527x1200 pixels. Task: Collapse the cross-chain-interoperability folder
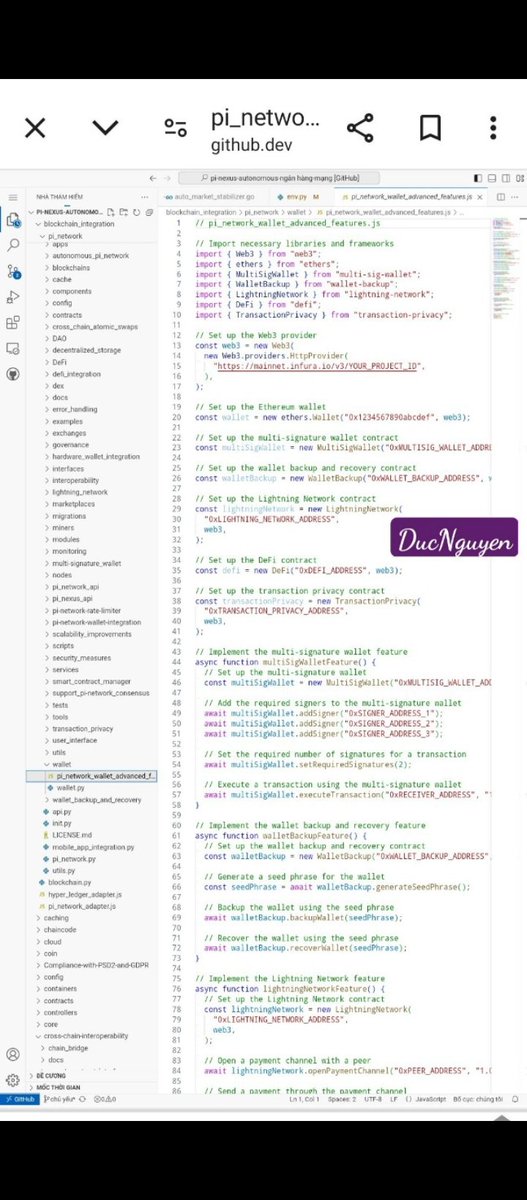(x=86, y=1036)
